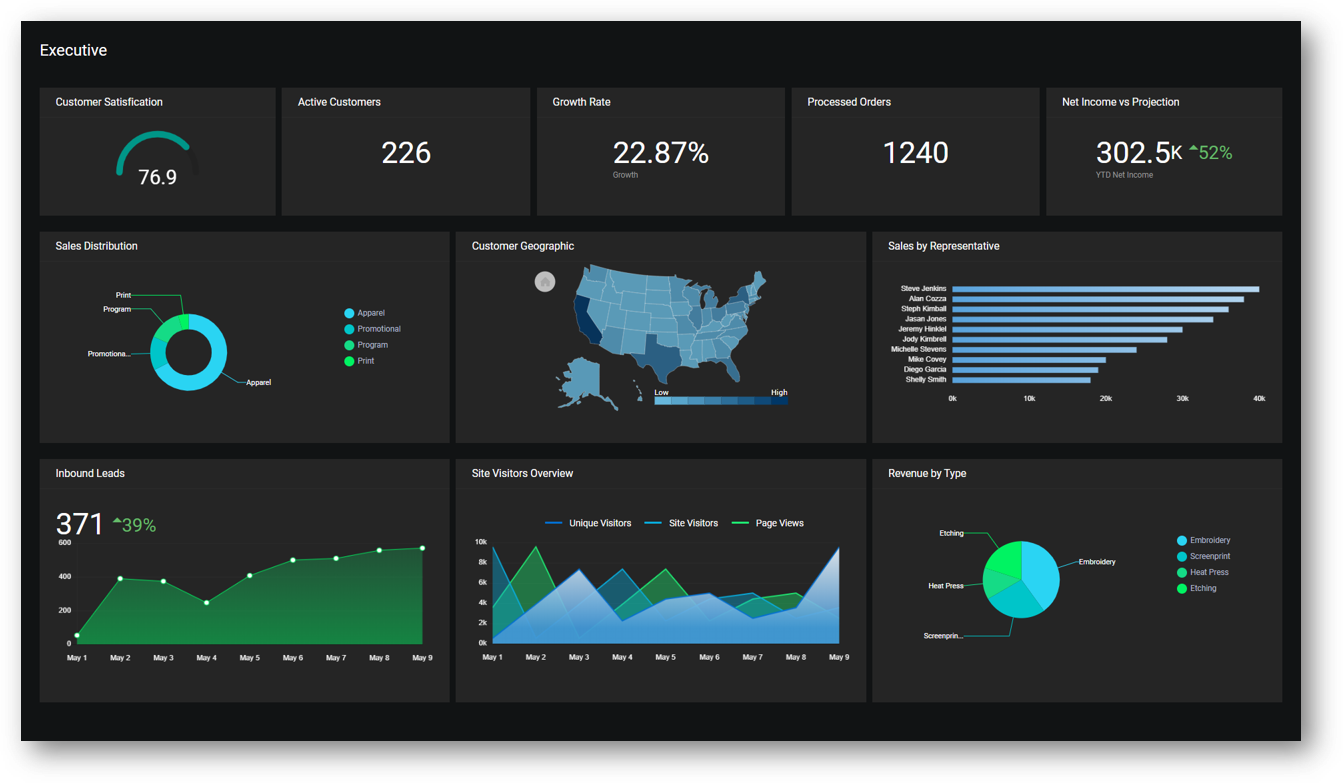This screenshot has height=783, width=1343.
Task: Click the up arrow beside 39% leads
Action: (x=117, y=521)
